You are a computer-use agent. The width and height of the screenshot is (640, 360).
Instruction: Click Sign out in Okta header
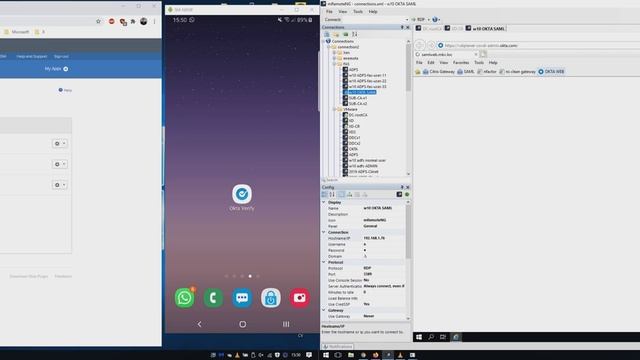click(61, 56)
